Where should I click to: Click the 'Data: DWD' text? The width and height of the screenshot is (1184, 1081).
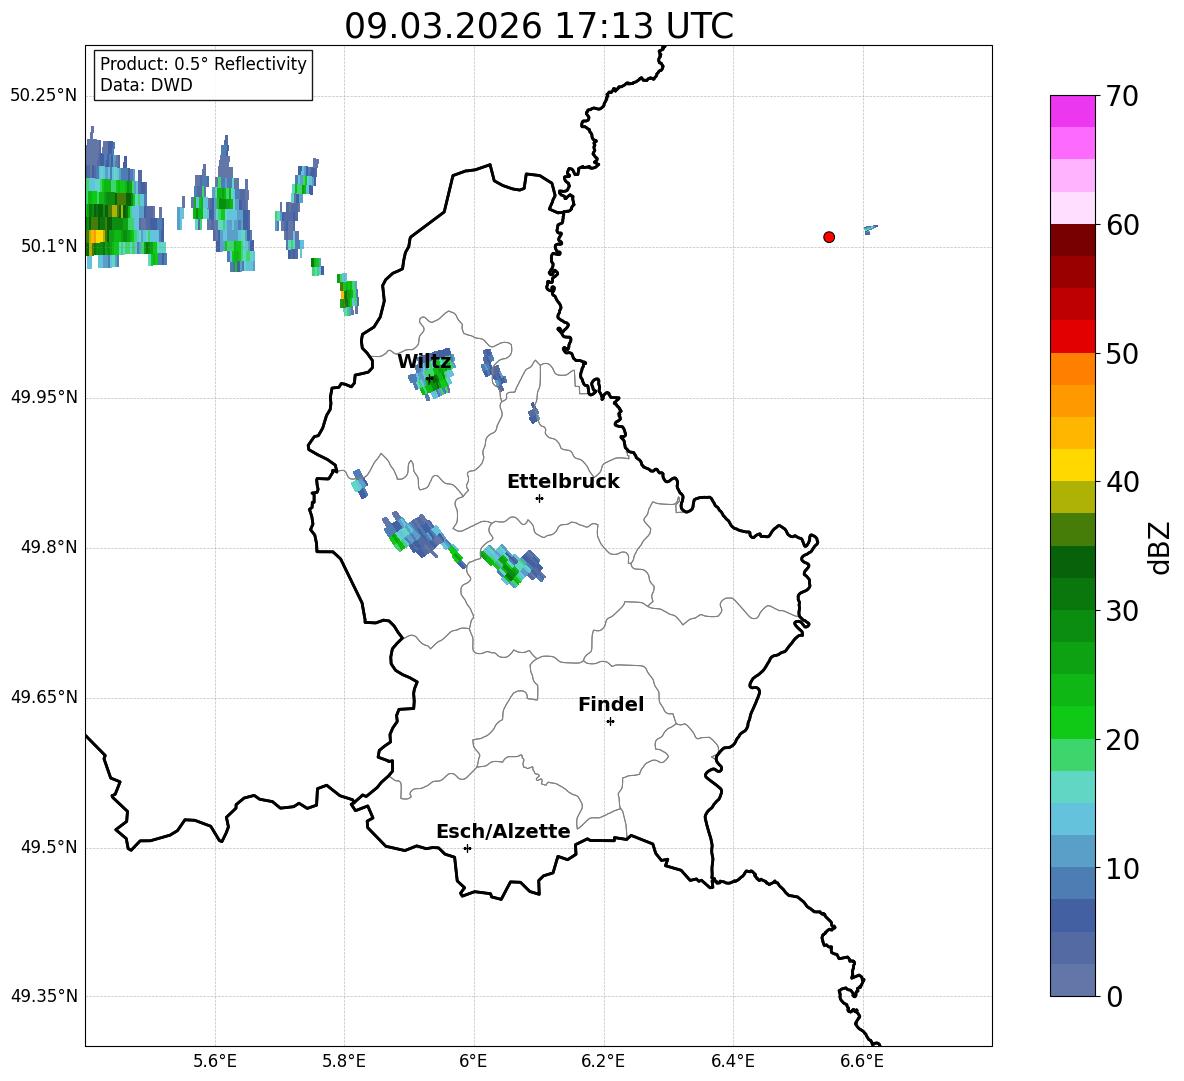[146, 85]
